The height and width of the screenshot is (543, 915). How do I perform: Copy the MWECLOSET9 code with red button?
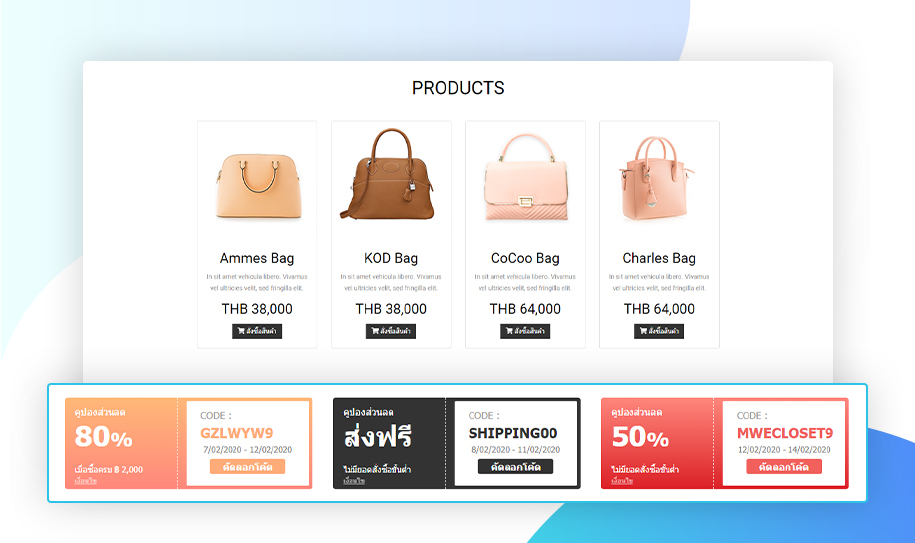coord(784,467)
